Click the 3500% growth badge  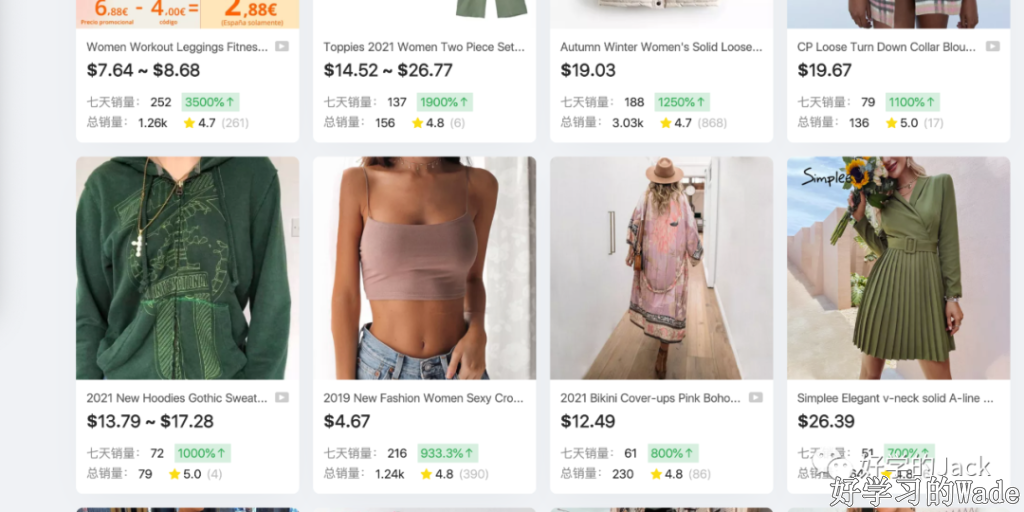[x=210, y=102]
